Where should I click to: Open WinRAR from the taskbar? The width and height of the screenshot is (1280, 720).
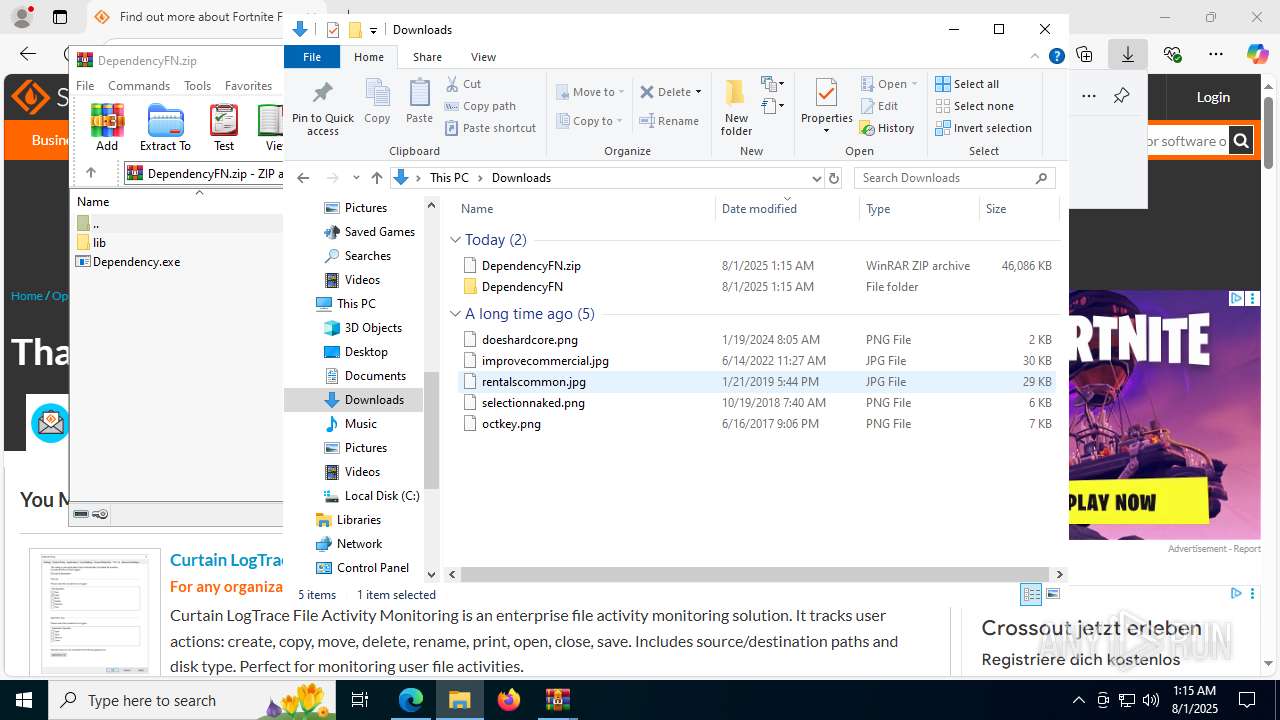[557, 700]
